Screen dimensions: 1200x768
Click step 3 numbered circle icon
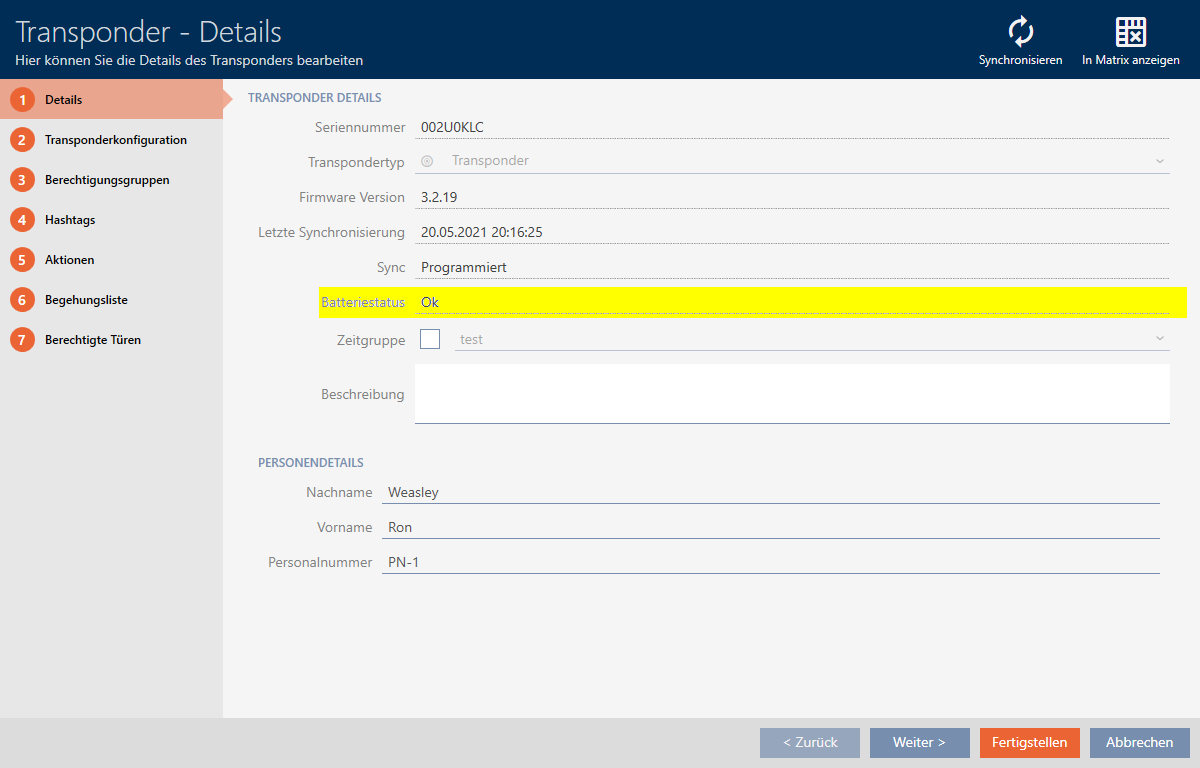point(22,180)
